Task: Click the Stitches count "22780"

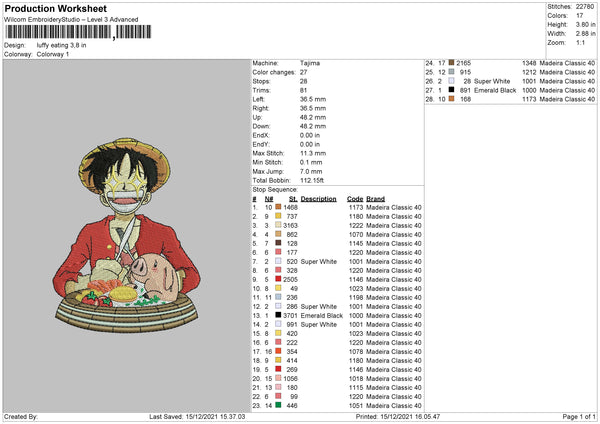Action: [x=585, y=7]
